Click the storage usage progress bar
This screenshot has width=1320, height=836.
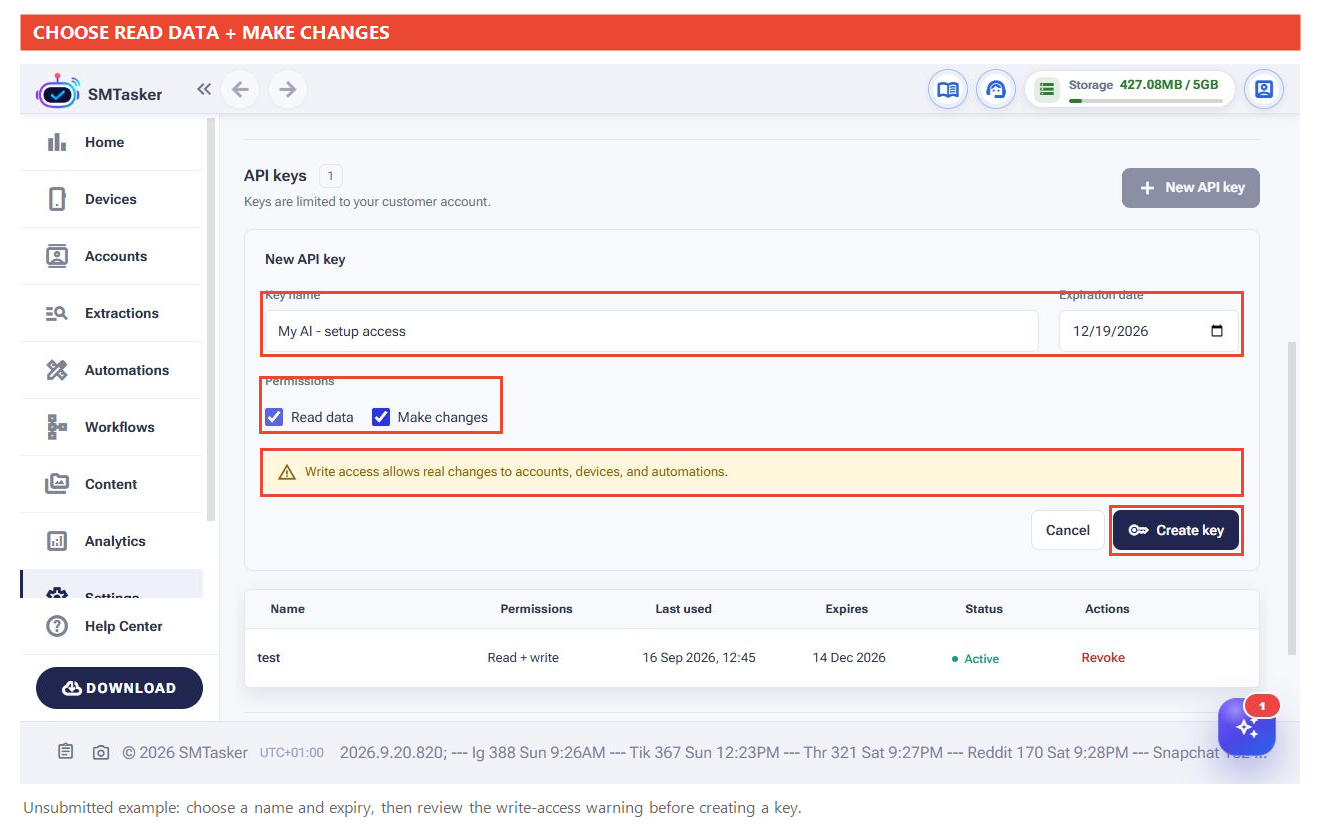tap(1145, 100)
